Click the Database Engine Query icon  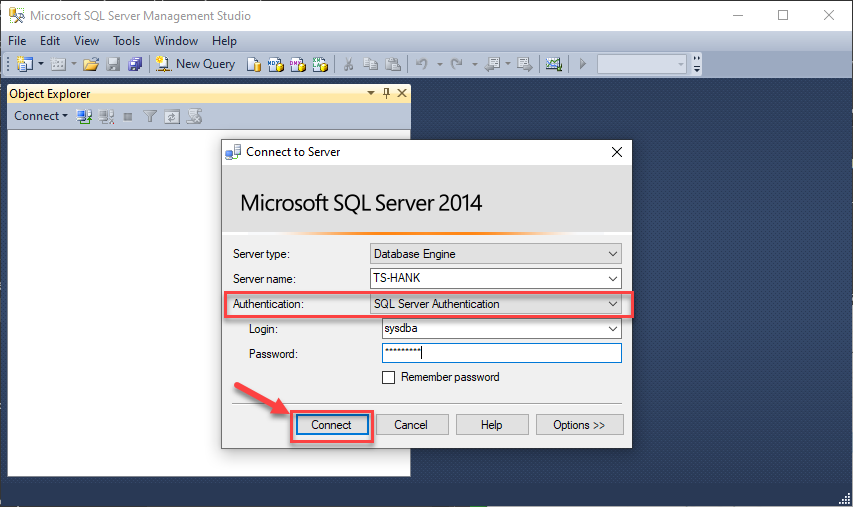coord(254,64)
